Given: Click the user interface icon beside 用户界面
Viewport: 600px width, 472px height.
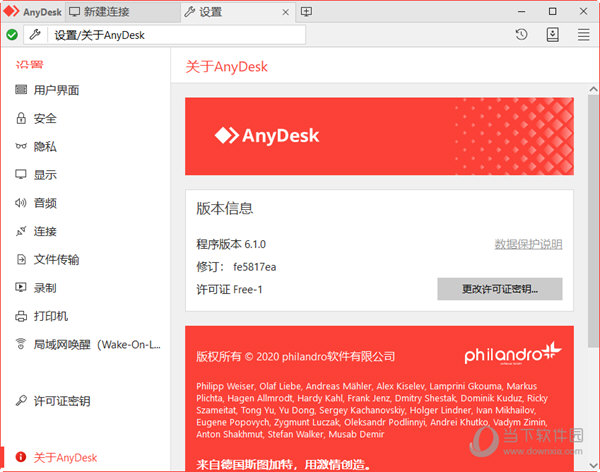Looking at the screenshot, I should (21, 90).
